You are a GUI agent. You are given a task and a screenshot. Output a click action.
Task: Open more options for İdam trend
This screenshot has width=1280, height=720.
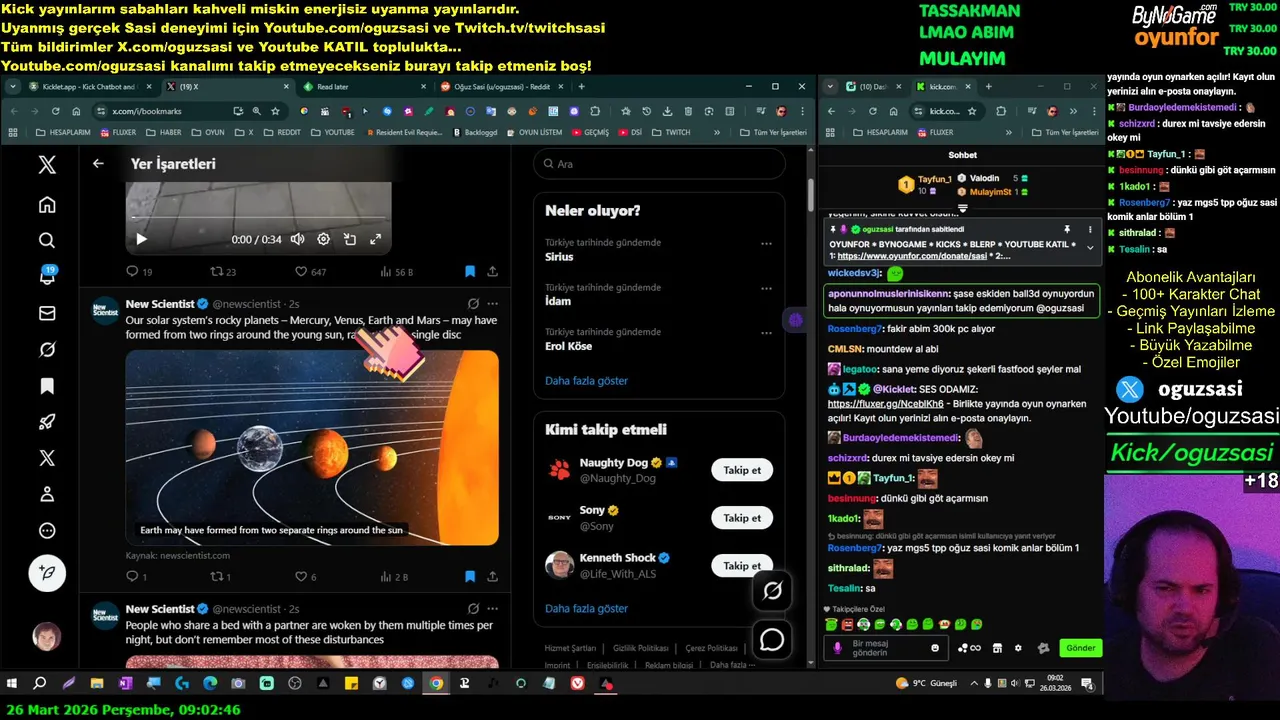(766, 288)
